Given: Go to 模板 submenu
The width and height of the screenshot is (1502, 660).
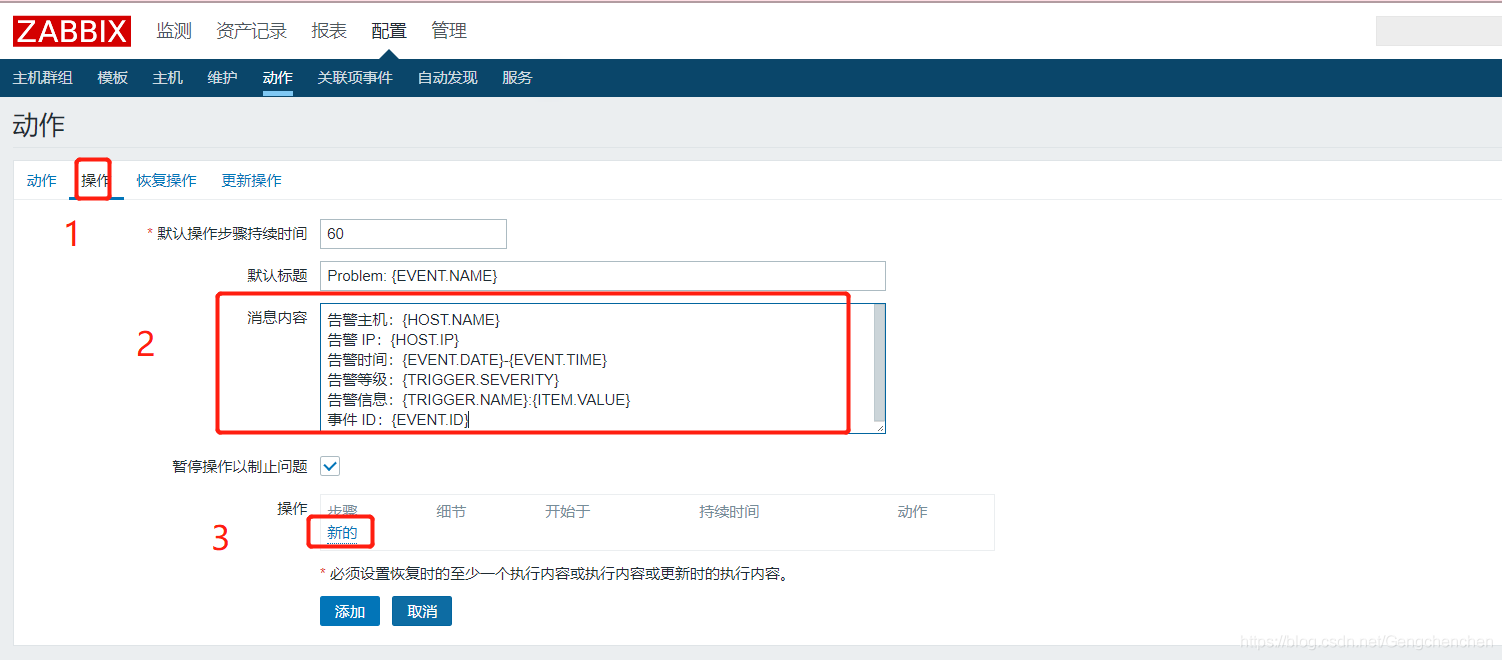Looking at the screenshot, I should point(113,78).
